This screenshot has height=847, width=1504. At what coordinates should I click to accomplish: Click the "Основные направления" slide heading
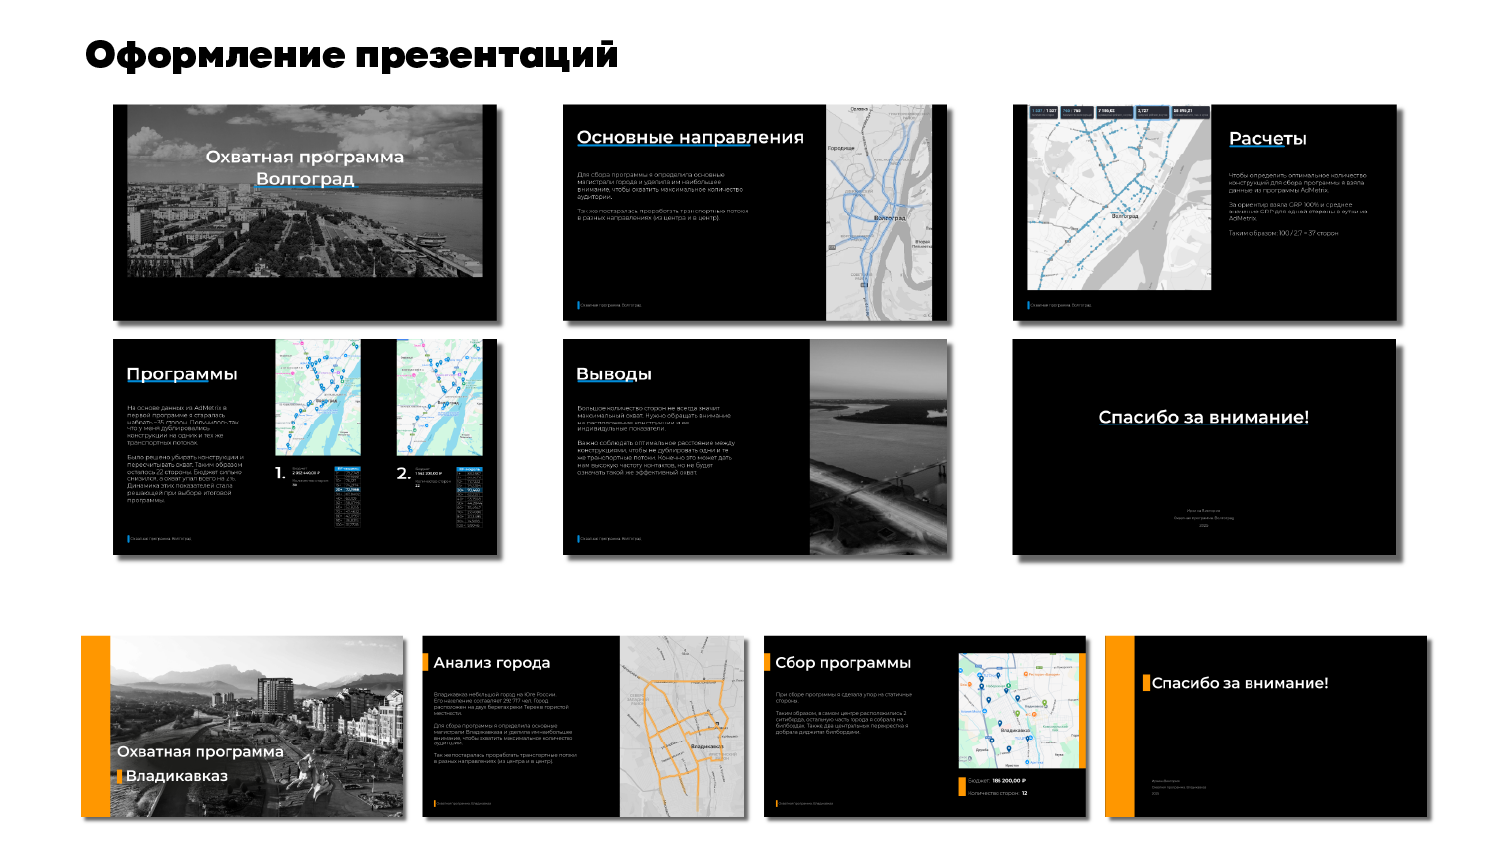point(690,138)
